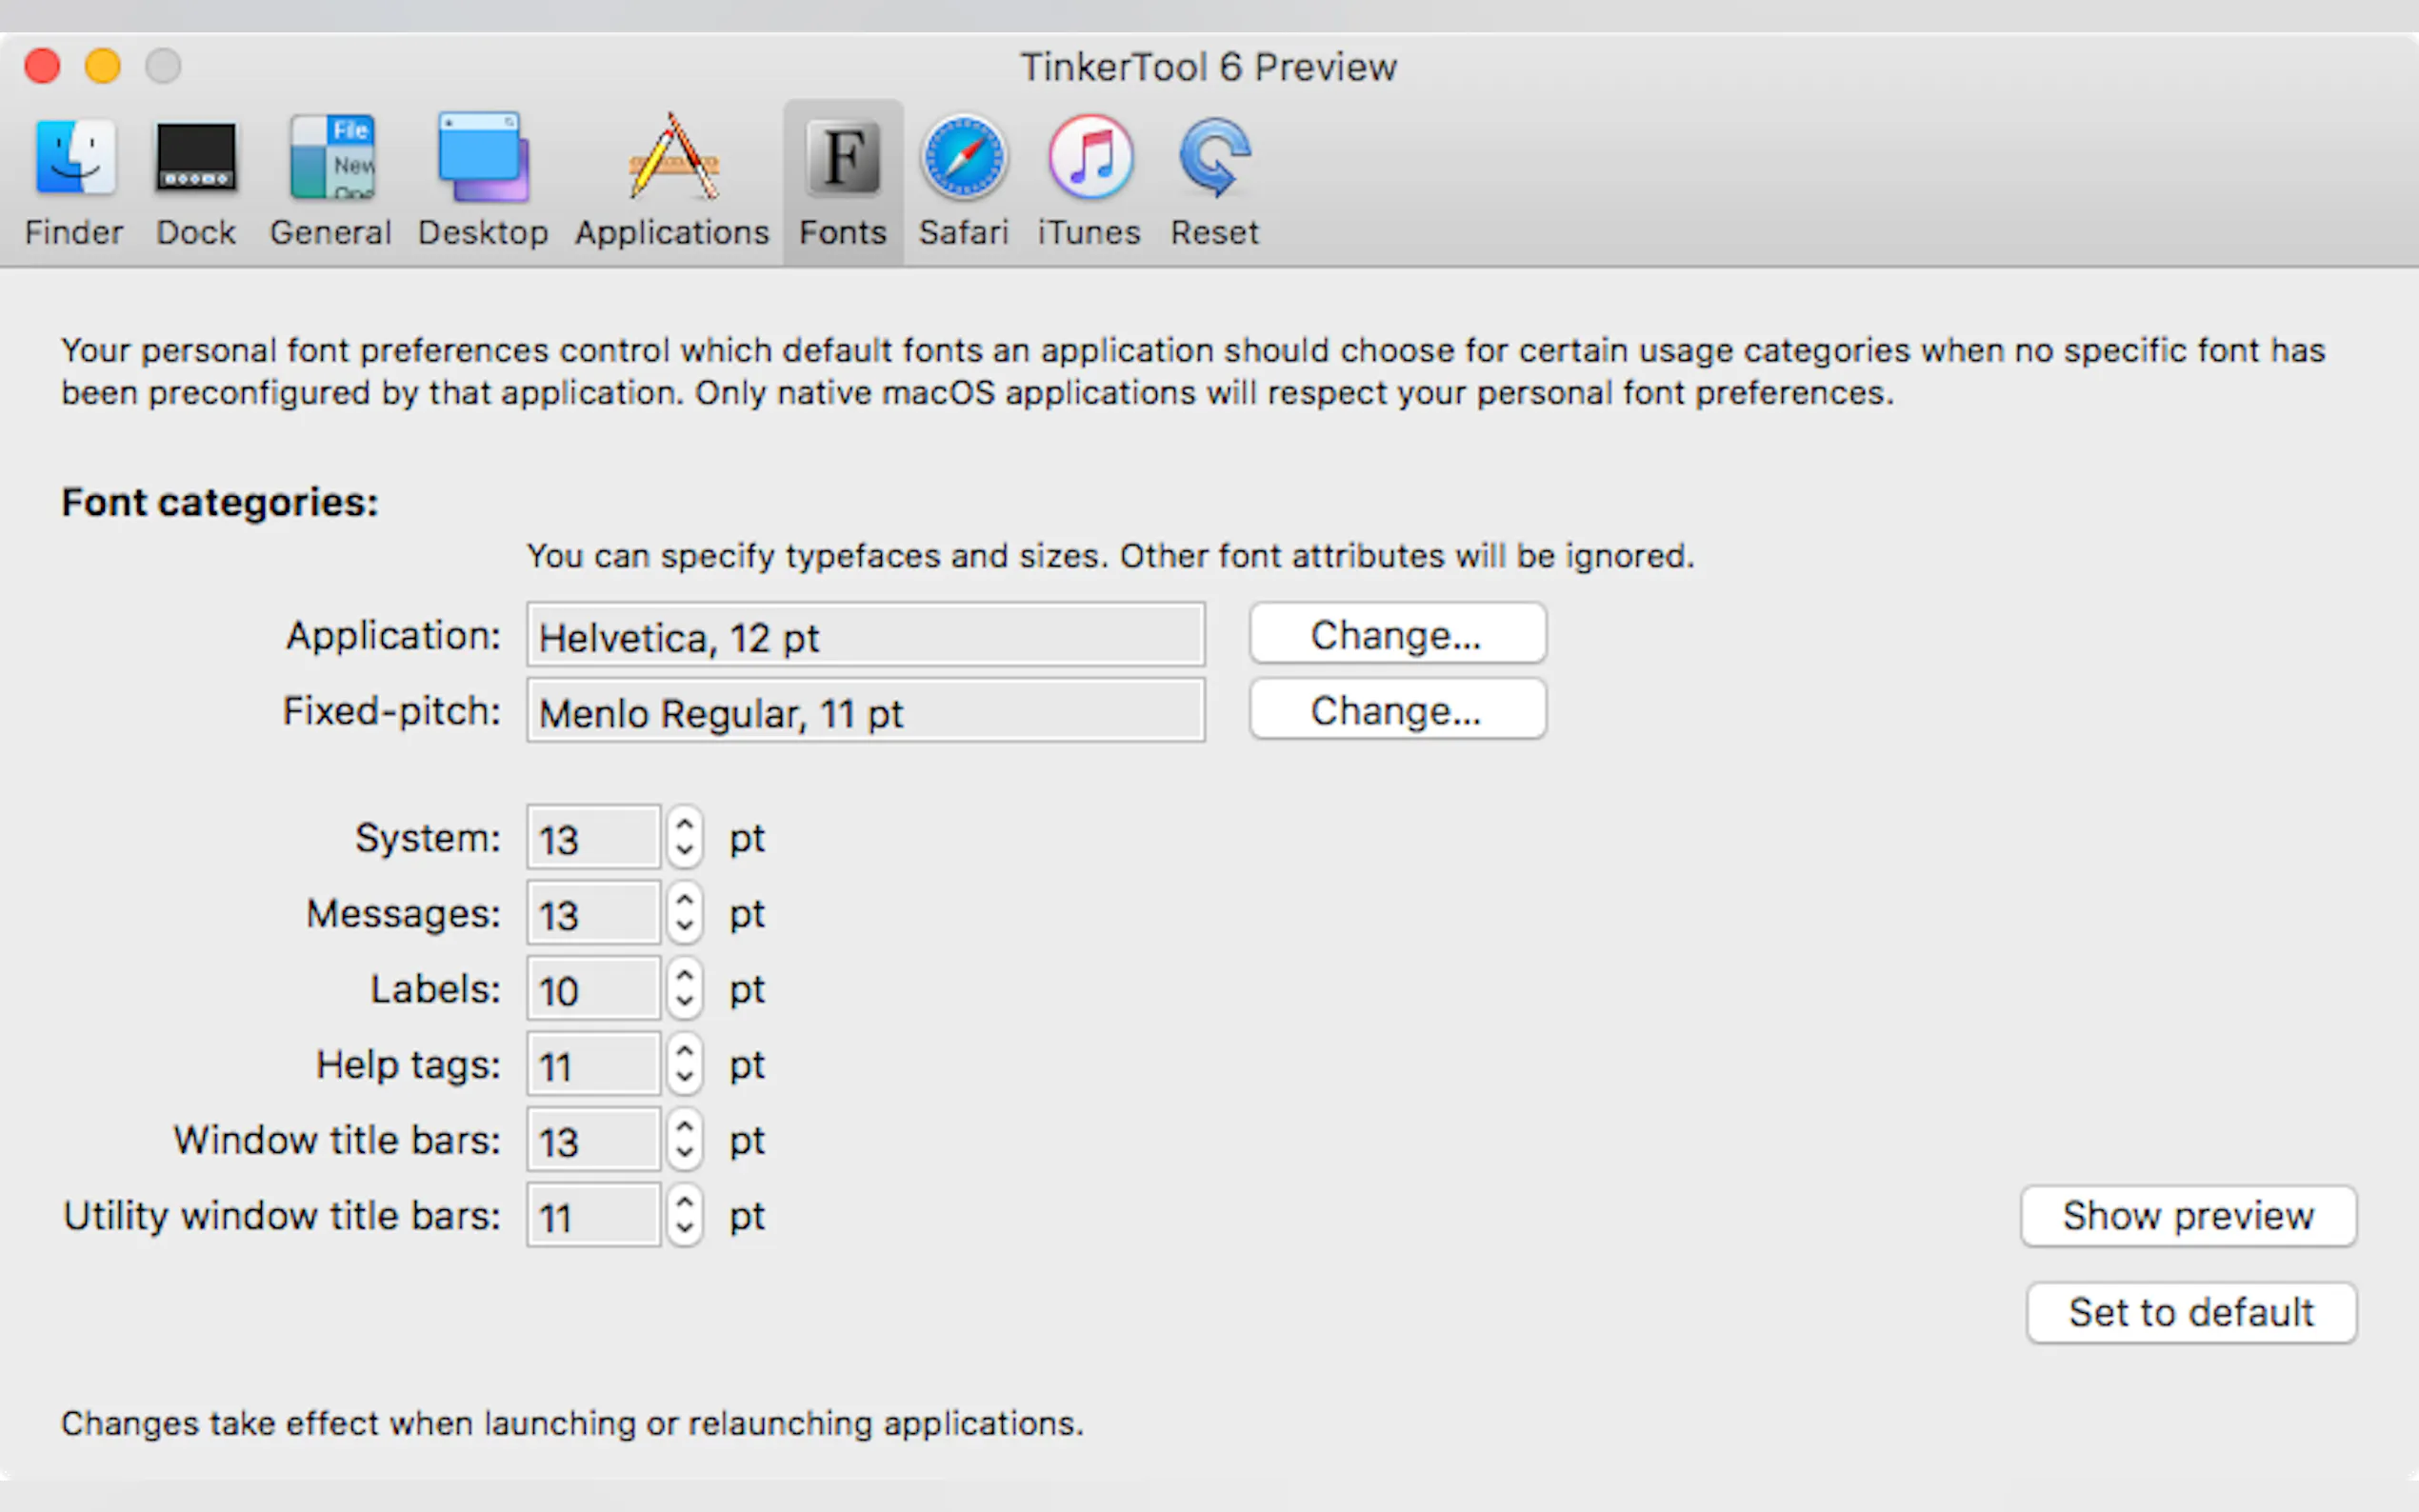Click the Help tags size field
Image resolution: width=2419 pixels, height=1512 pixels.
pyautogui.click(x=593, y=1065)
